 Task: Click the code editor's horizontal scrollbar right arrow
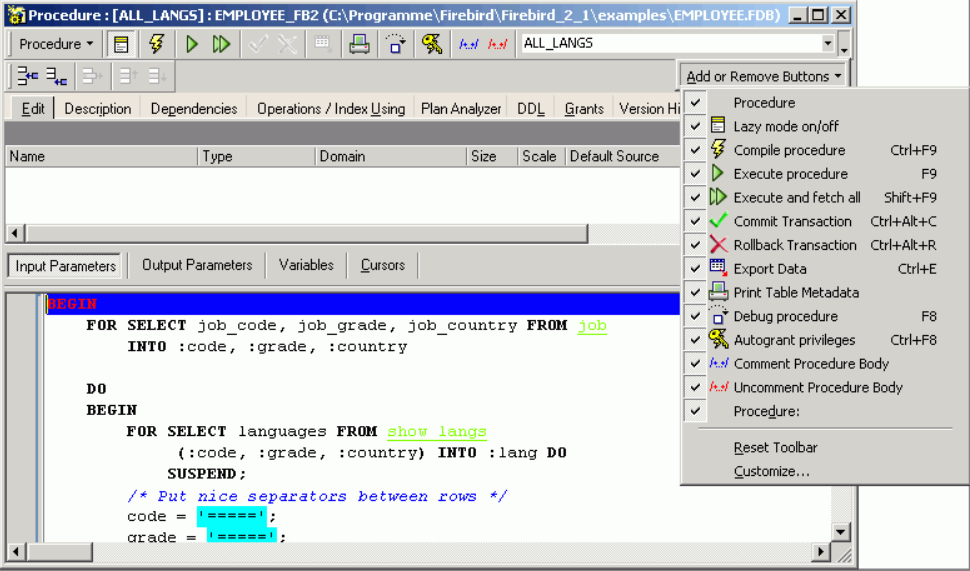[x=821, y=552]
